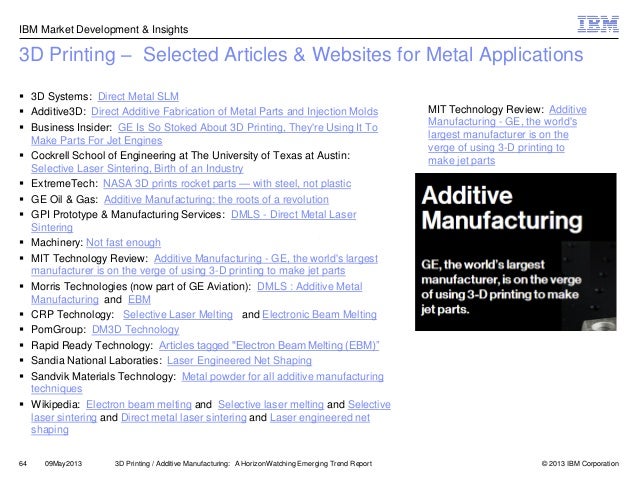The width and height of the screenshot is (638, 479).
Task: Open NASA 3D prints rocket parts link
Action: tap(227, 184)
